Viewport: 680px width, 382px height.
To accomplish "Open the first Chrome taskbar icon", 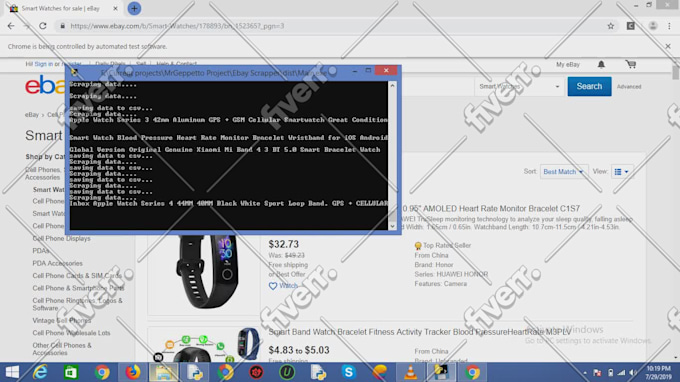I will [102, 372].
